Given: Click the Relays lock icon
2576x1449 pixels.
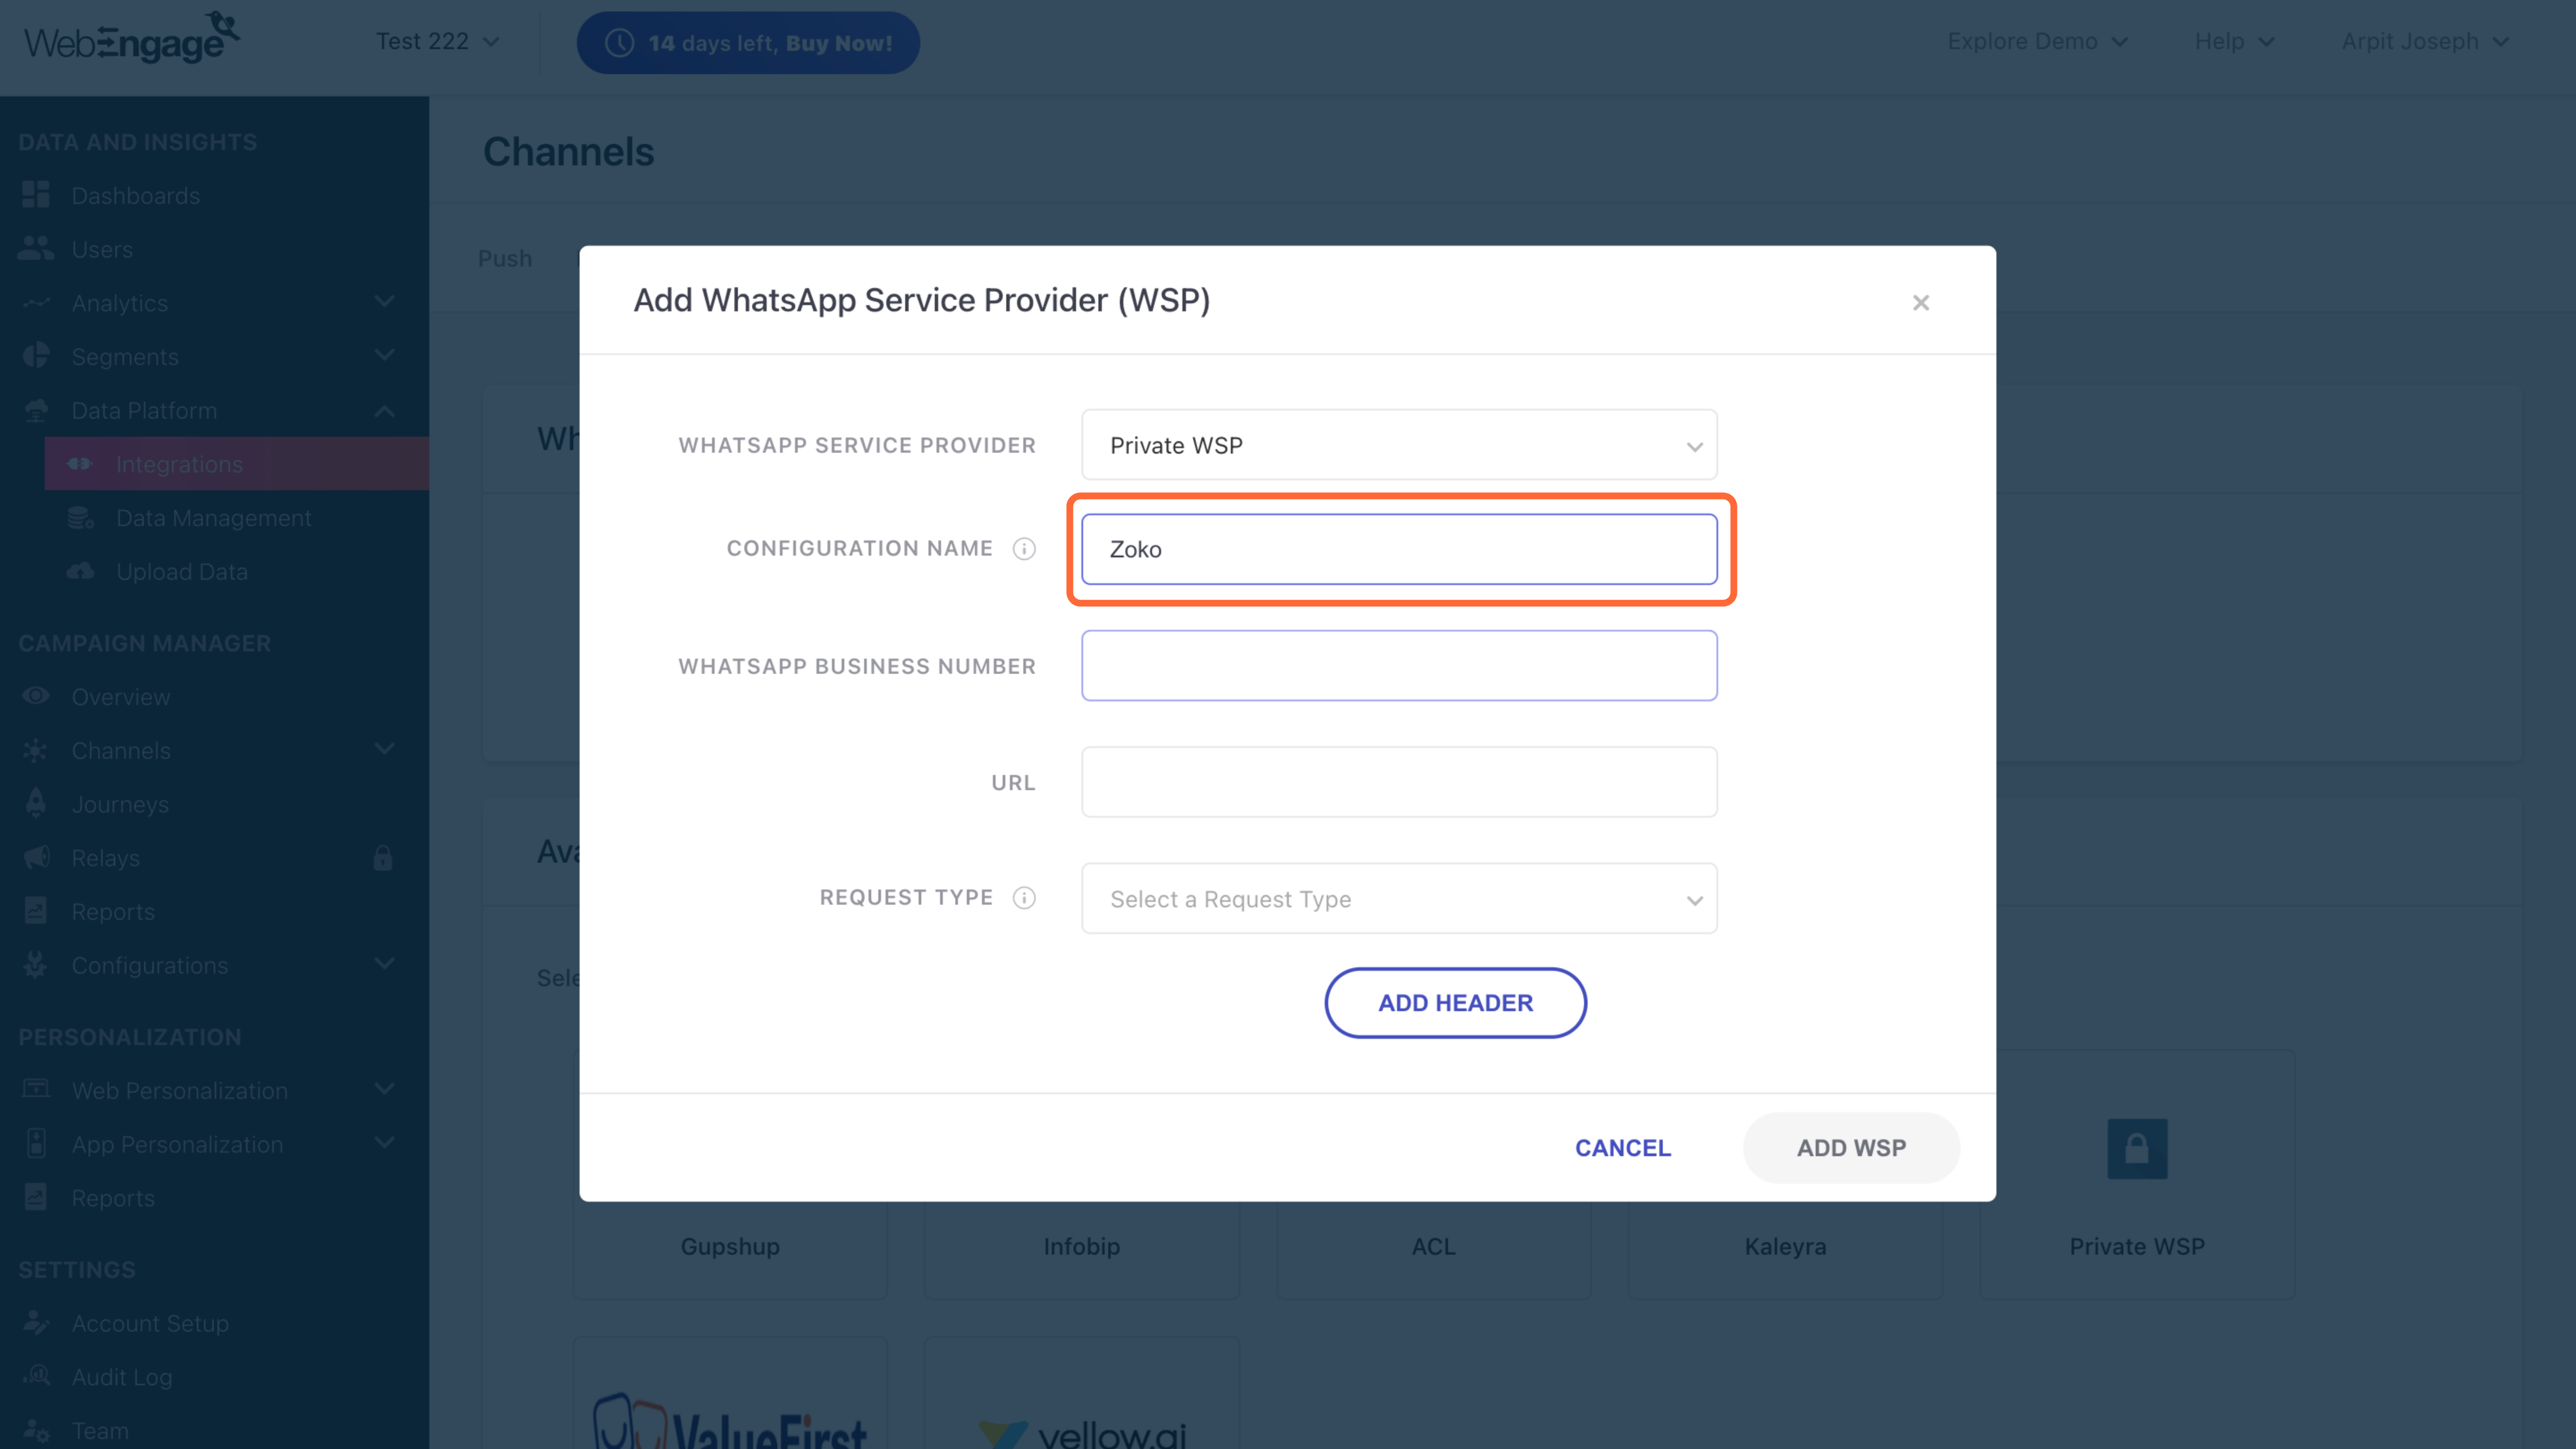Looking at the screenshot, I should coord(383,858).
